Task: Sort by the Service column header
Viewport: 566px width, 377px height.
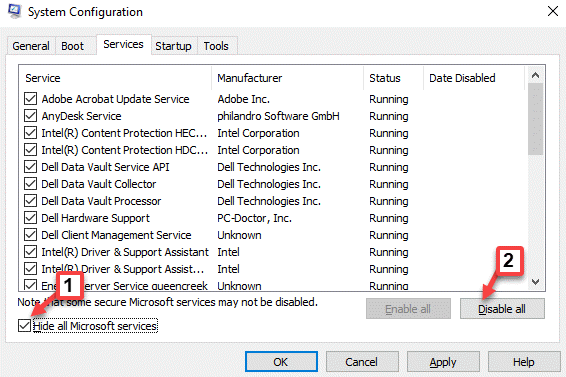Action: pyautogui.click(x=116, y=78)
